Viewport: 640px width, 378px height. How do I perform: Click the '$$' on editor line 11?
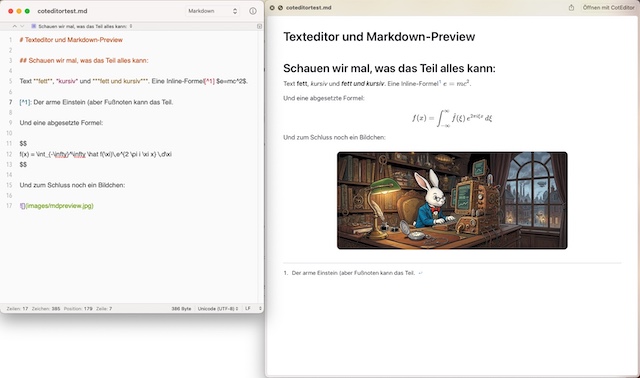[23, 144]
